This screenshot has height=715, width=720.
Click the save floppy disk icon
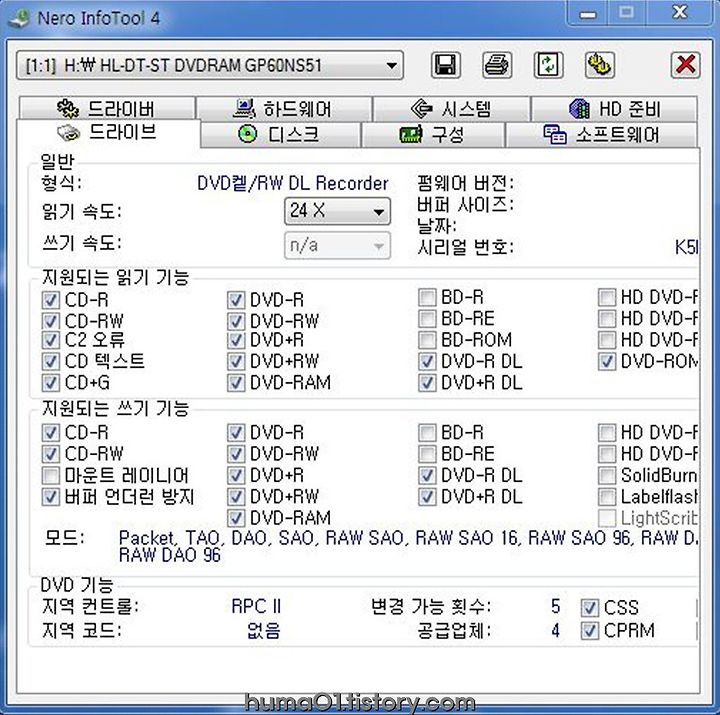(x=445, y=65)
